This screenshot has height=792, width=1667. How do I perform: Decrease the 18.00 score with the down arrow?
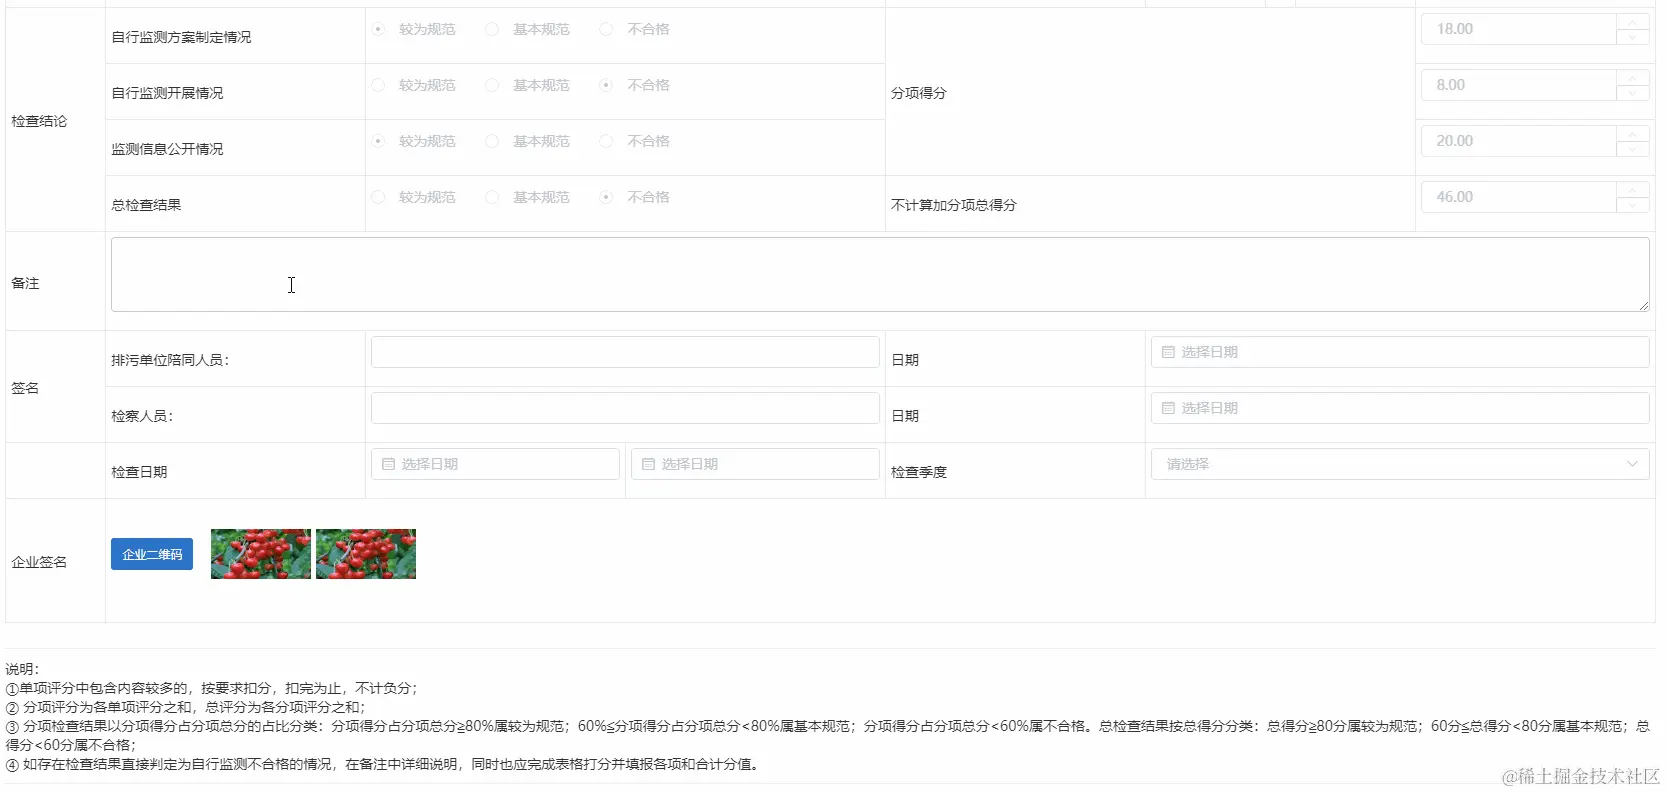pos(1632,37)
